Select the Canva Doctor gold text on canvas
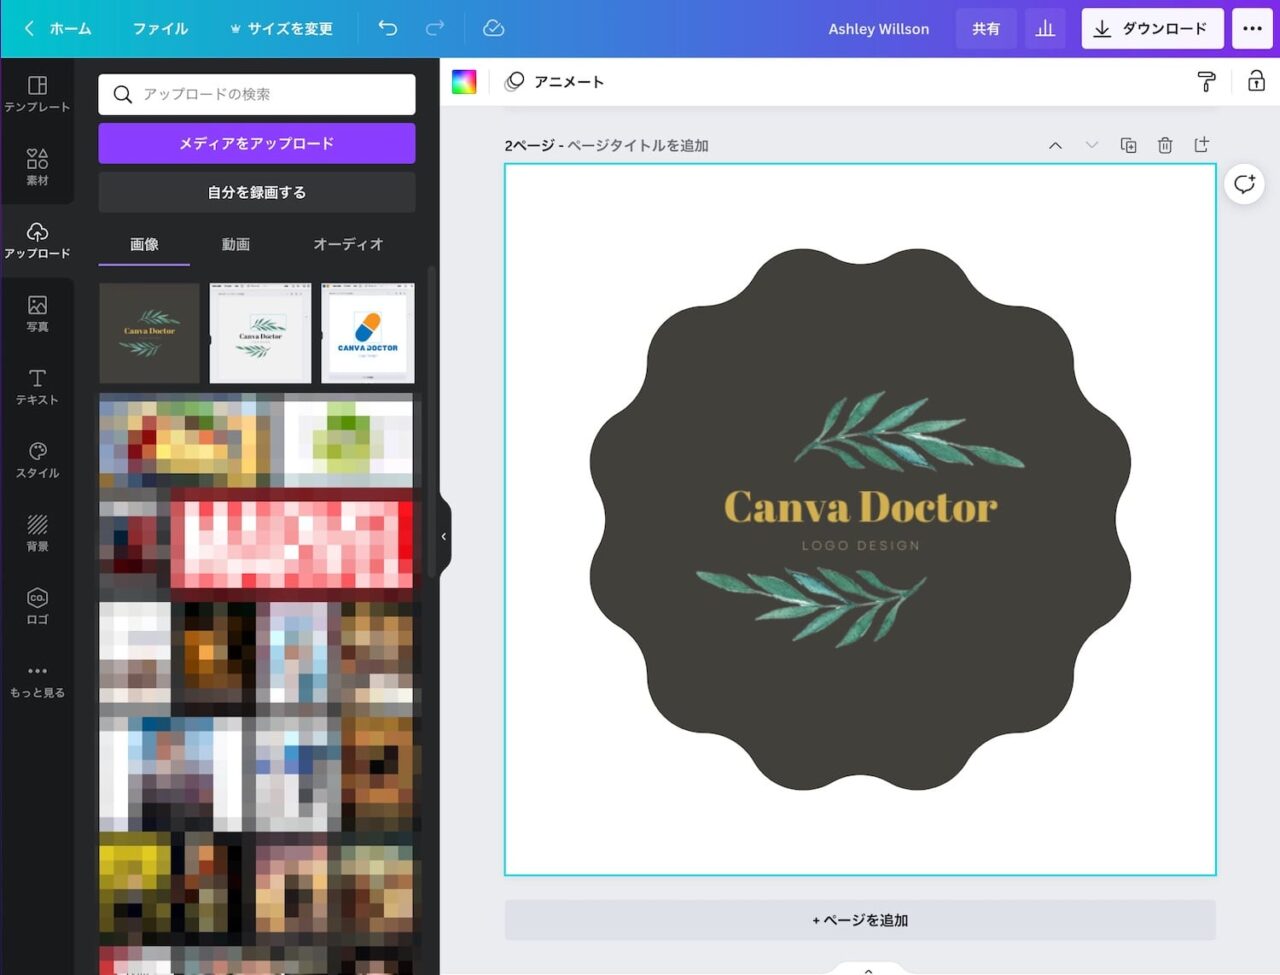 (860, 507)
